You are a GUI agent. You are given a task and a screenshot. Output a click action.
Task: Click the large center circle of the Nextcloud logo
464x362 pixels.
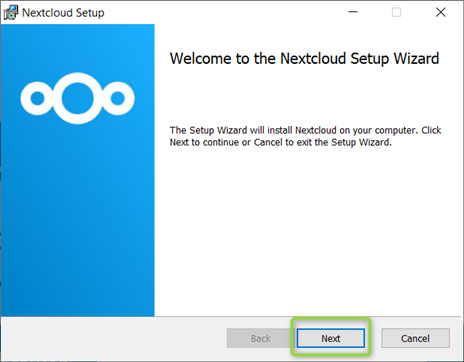[77, 98]
